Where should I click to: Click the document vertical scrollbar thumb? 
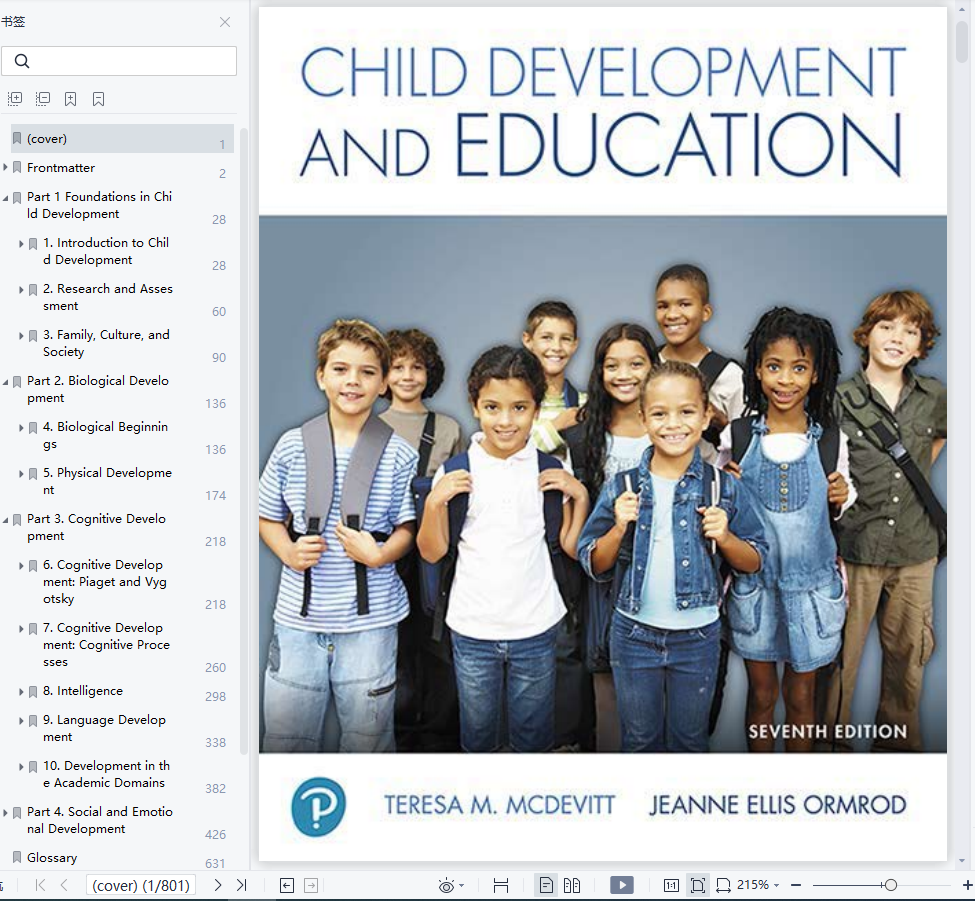tap(962, 41)
